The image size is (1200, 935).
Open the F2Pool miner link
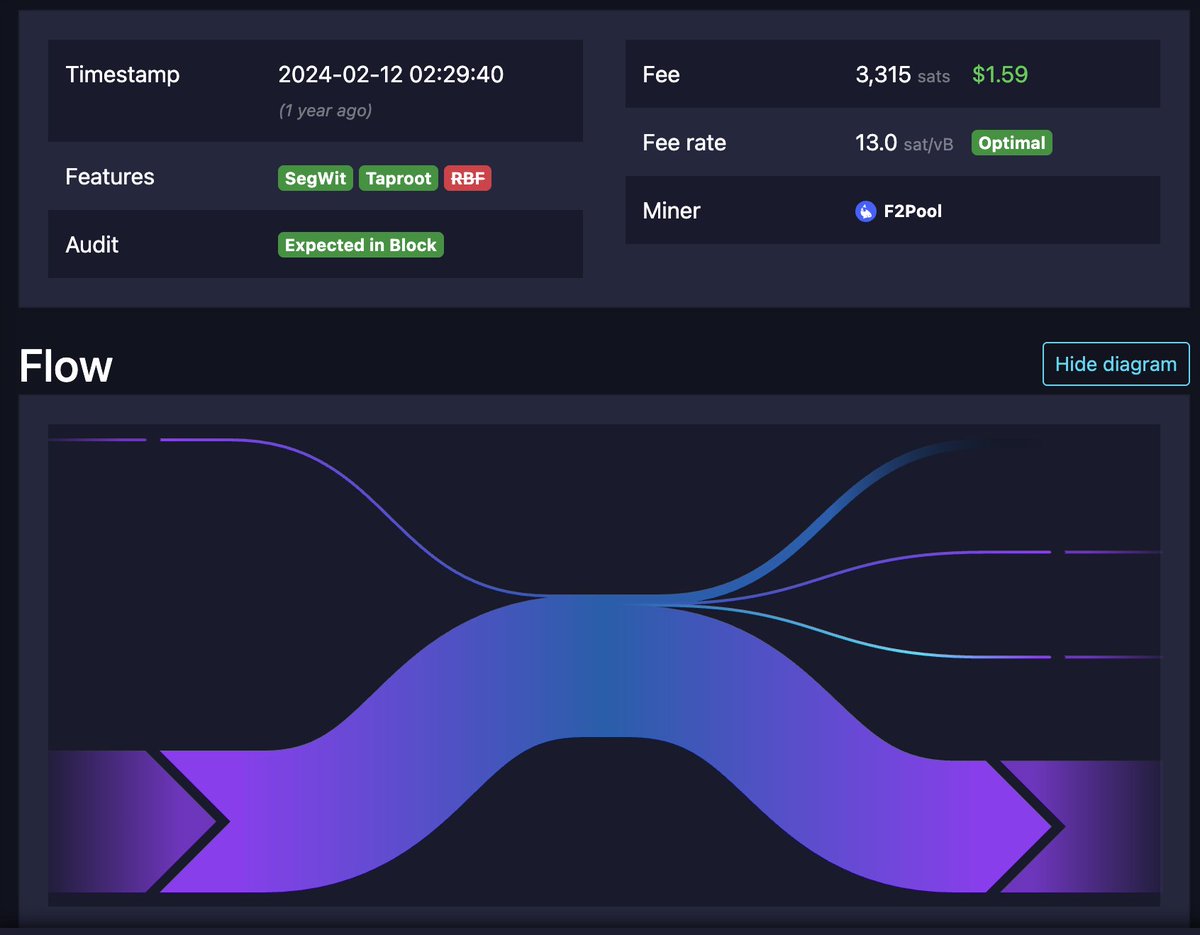[911, 211]
